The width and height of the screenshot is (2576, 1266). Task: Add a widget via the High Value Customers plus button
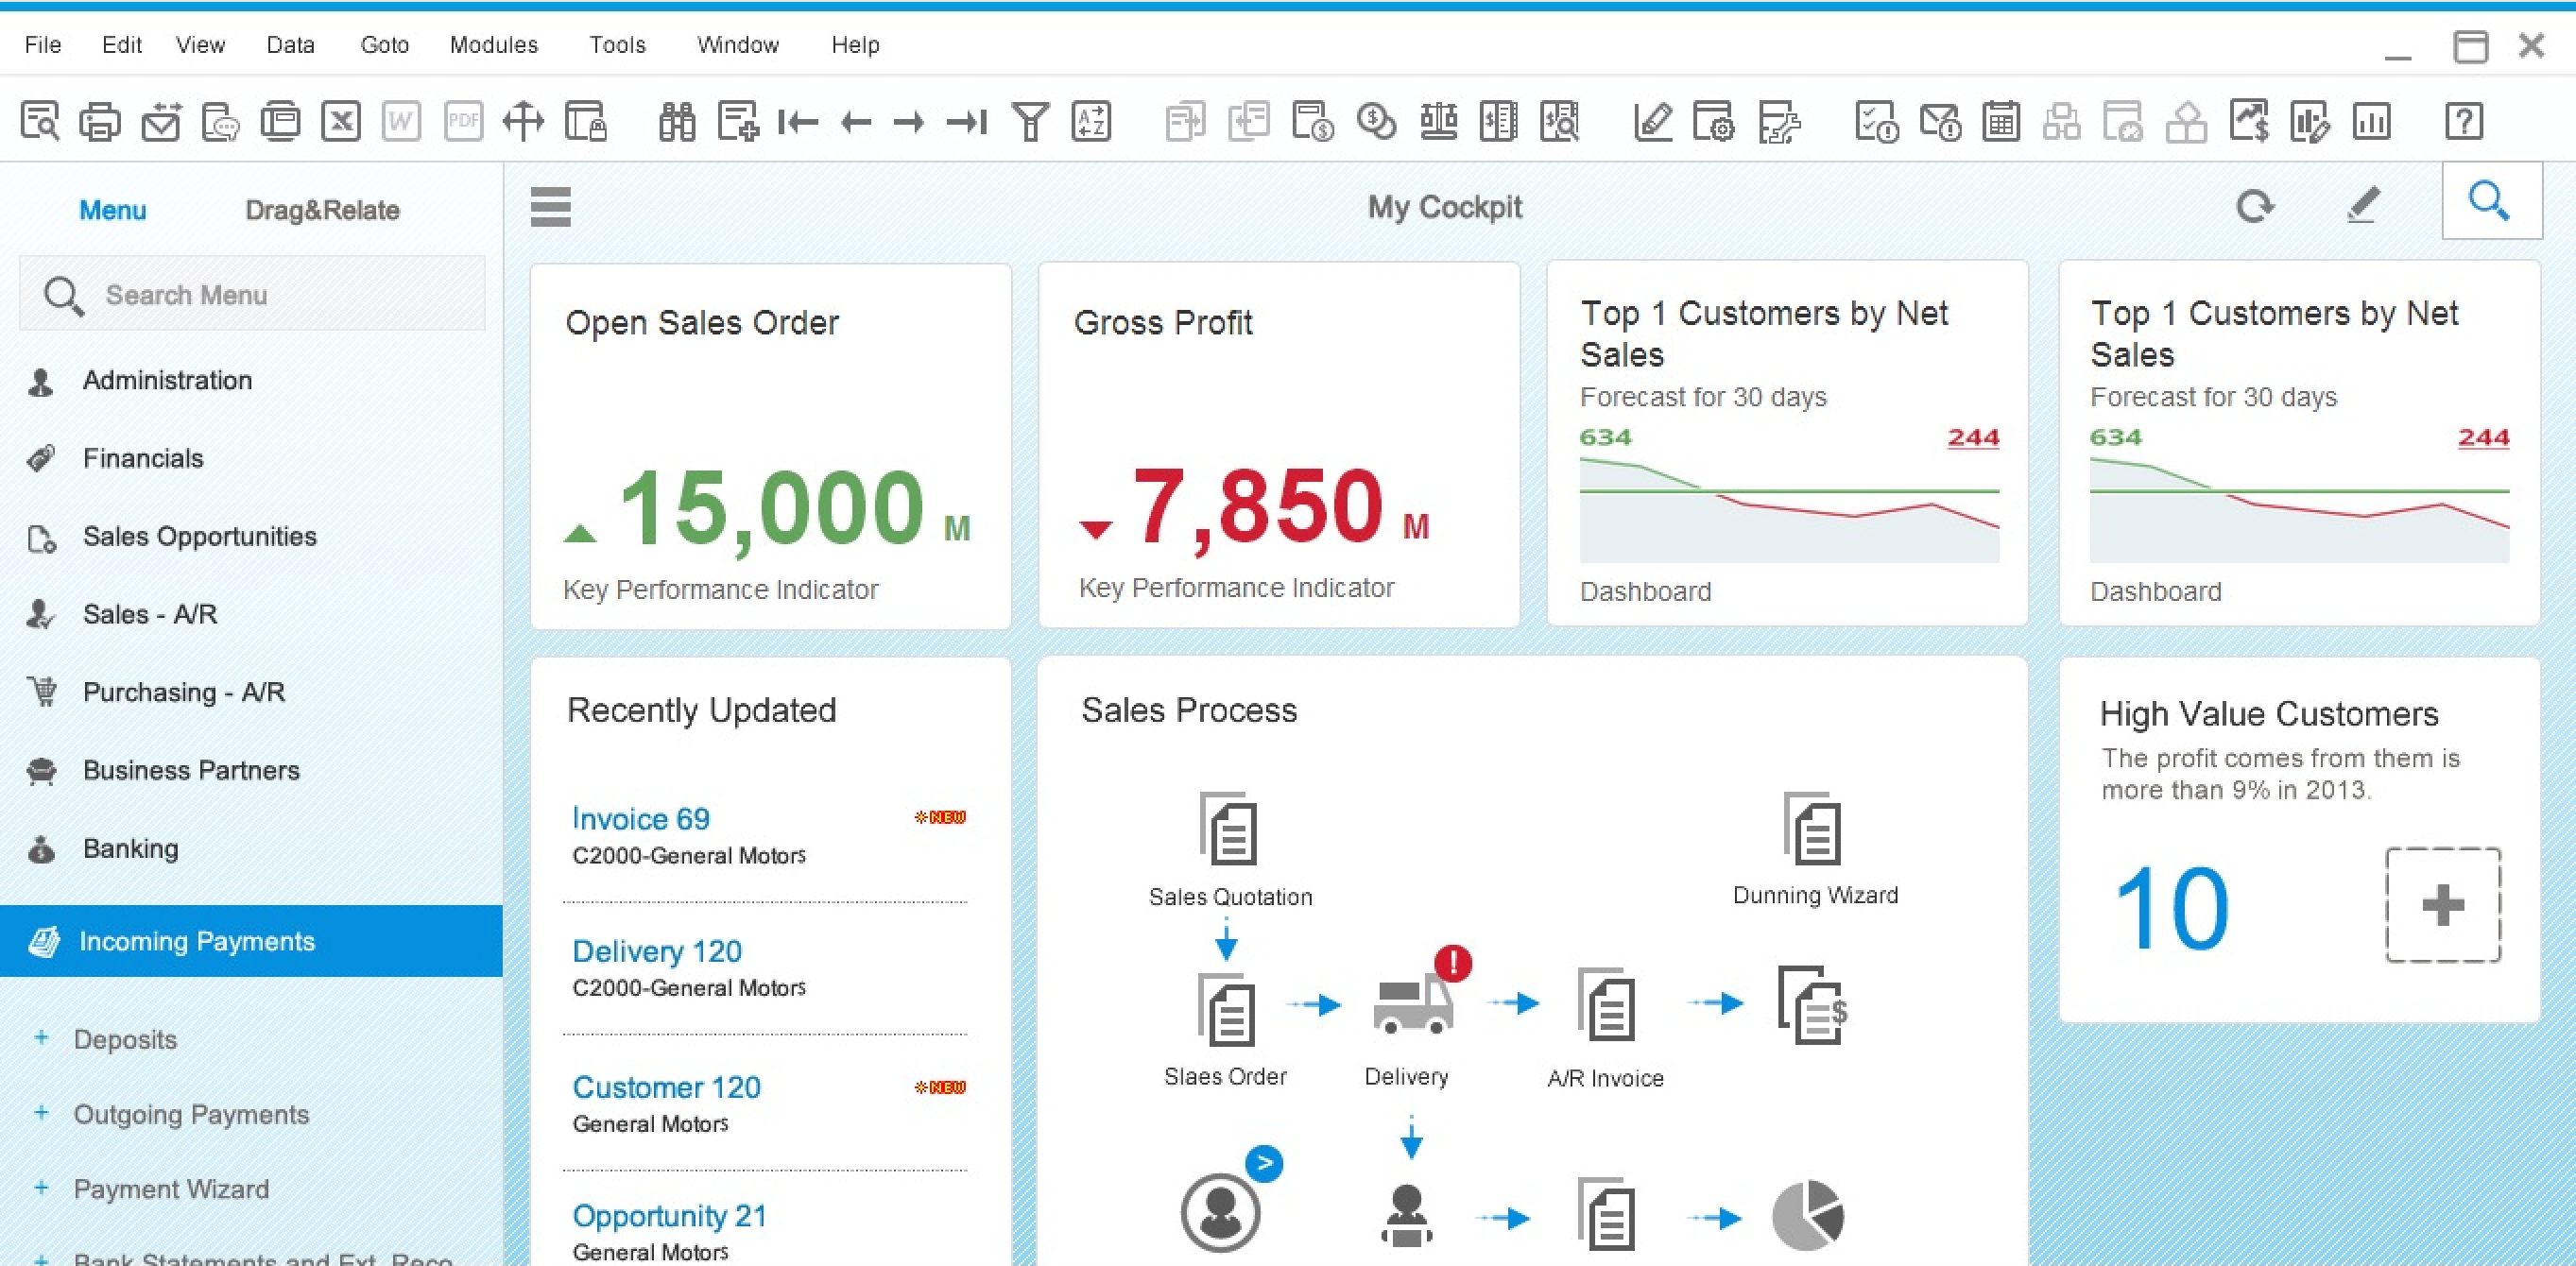(2442, 906)
